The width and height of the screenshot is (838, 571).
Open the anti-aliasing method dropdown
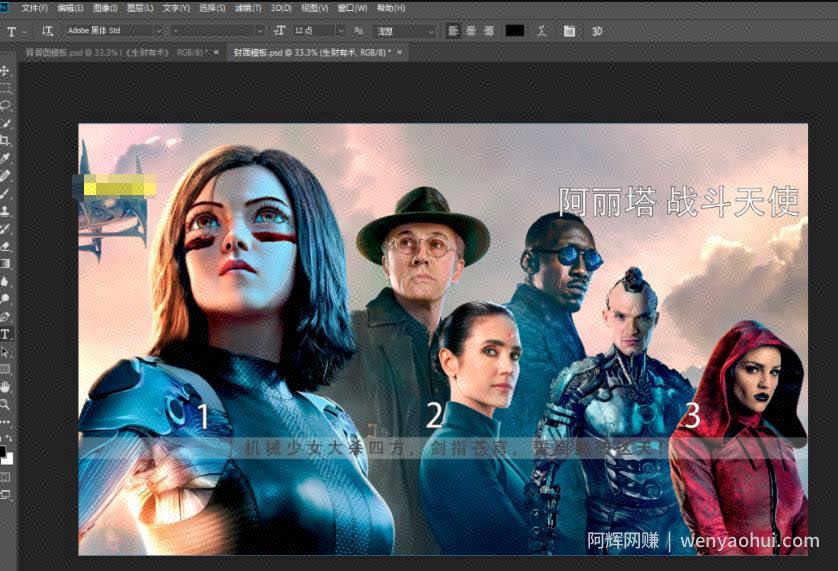click(x=405, y=31)
